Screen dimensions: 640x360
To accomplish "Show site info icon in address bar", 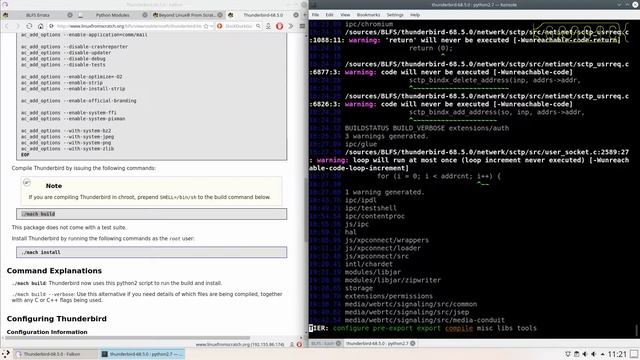I will [51, 26].
